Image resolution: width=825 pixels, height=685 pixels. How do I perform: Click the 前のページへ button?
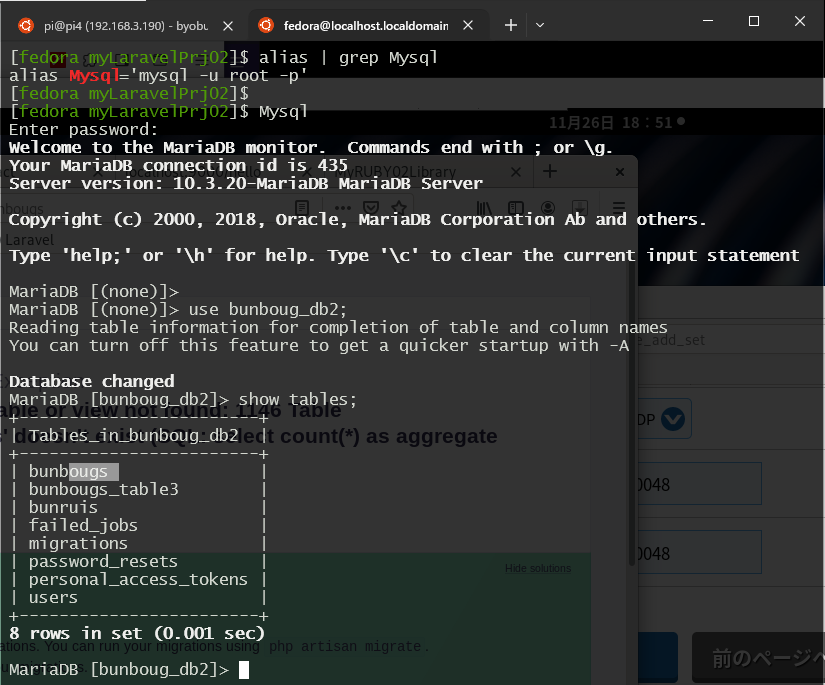point(759,657)
